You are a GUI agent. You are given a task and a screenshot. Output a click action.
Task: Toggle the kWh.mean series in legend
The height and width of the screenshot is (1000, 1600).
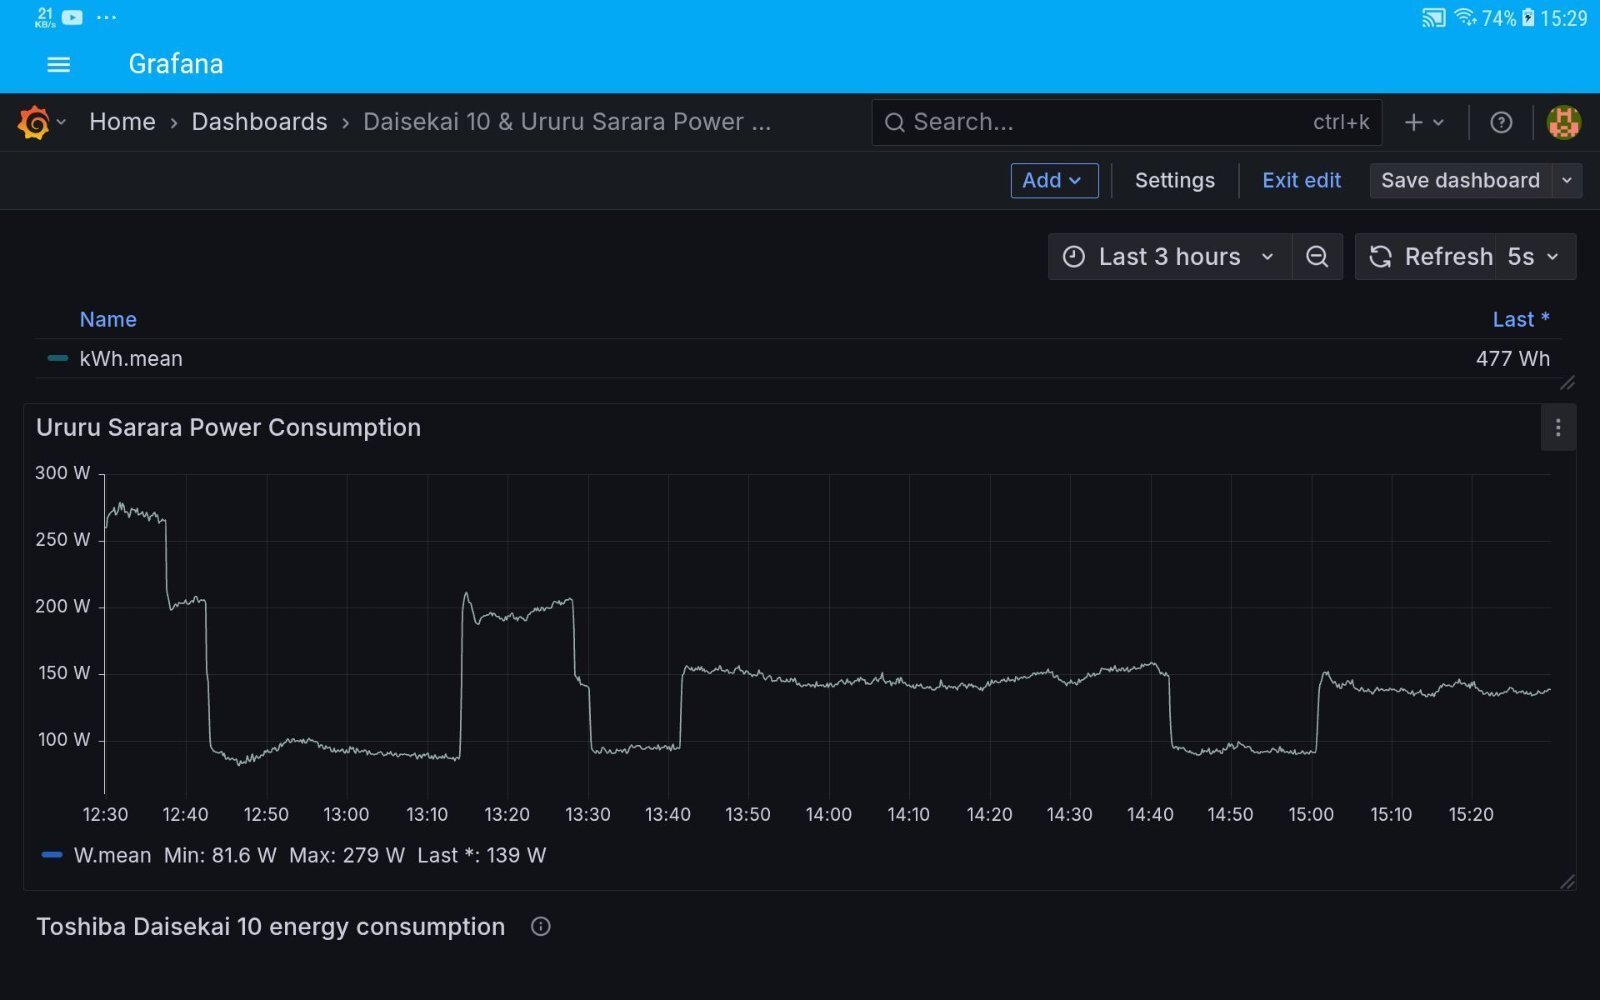[131, 358]
